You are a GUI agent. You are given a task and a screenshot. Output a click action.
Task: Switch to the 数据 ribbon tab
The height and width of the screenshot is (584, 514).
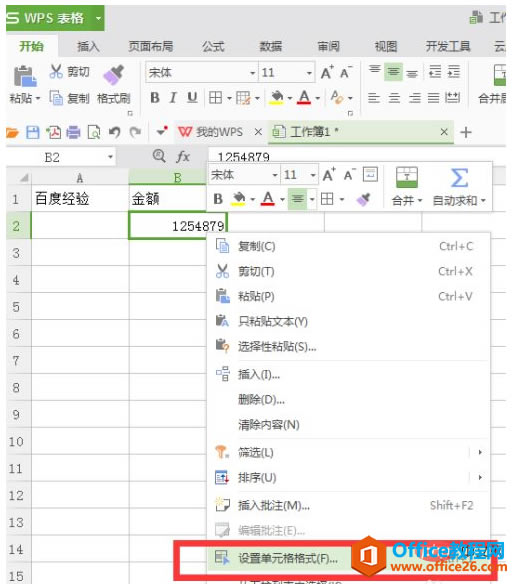click(270, 46)
